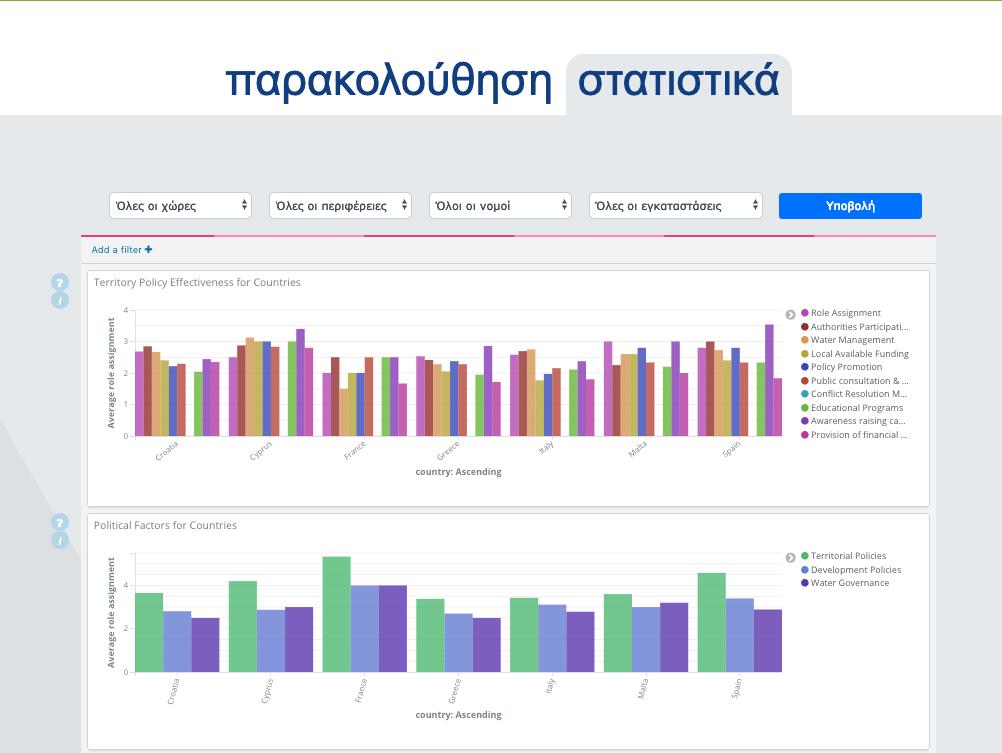Click purple Water Governance bar for Croatia
Image resolution: width=1002 pixels, height=753 pixels.
click(x=205, y=645)
